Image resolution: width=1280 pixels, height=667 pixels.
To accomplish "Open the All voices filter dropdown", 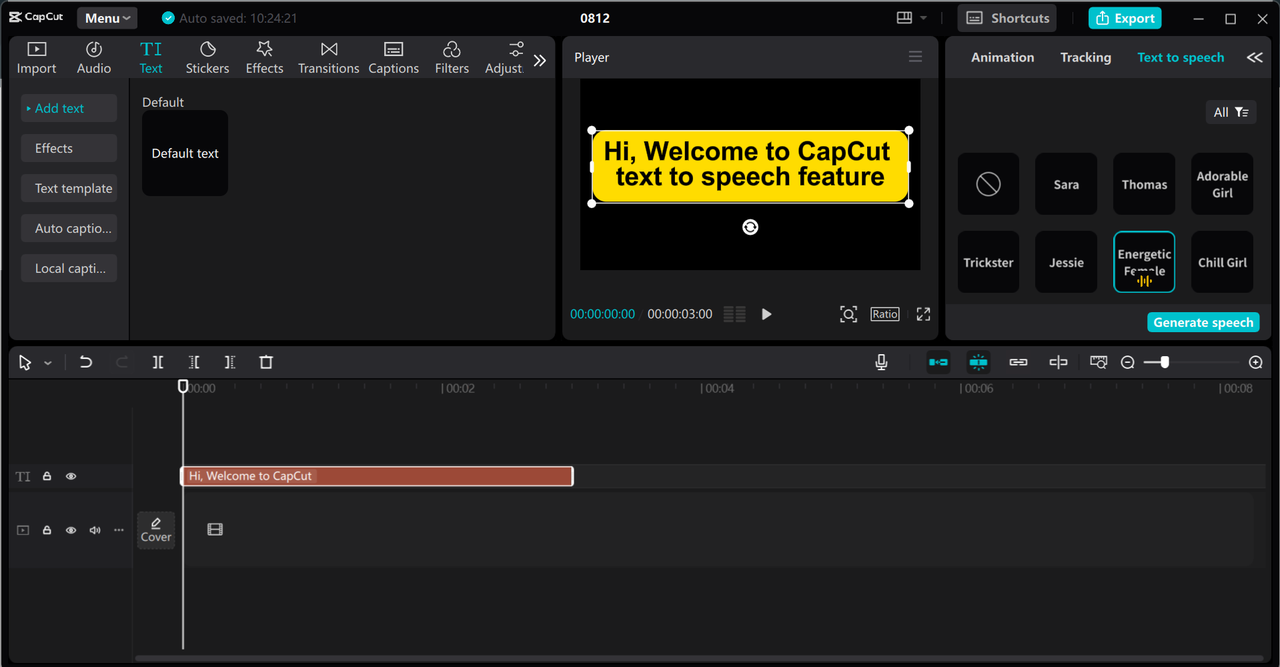I will (x=1231, y=112).
